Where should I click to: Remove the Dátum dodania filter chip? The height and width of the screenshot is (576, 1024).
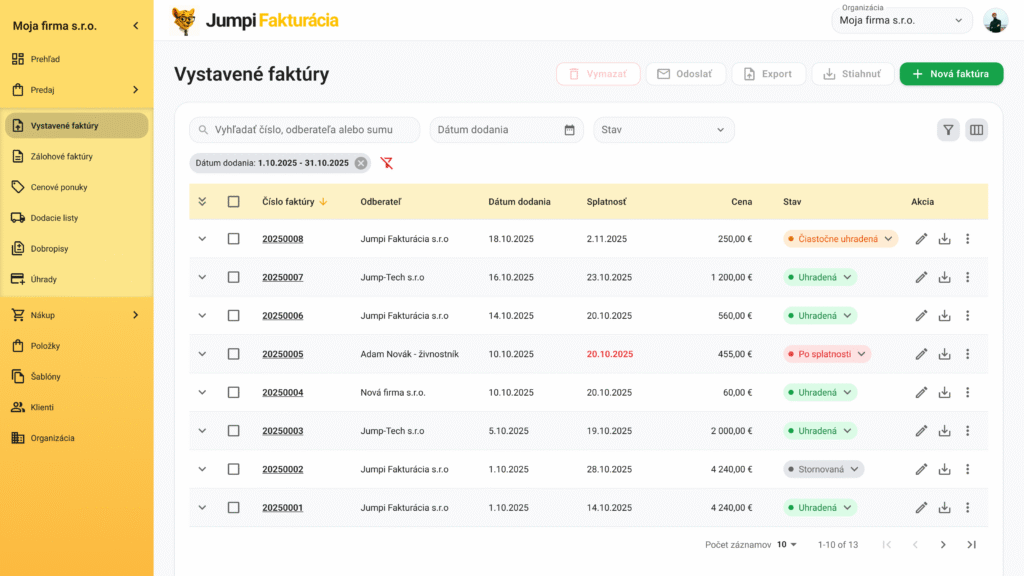pos(361,163)
